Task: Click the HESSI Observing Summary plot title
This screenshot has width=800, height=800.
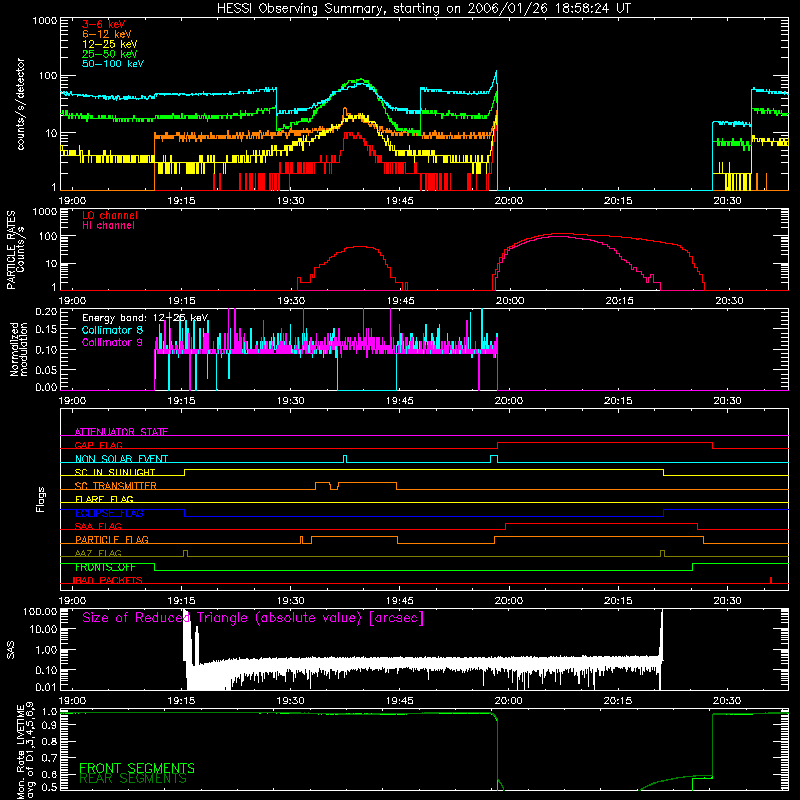Action: point(423,8)
